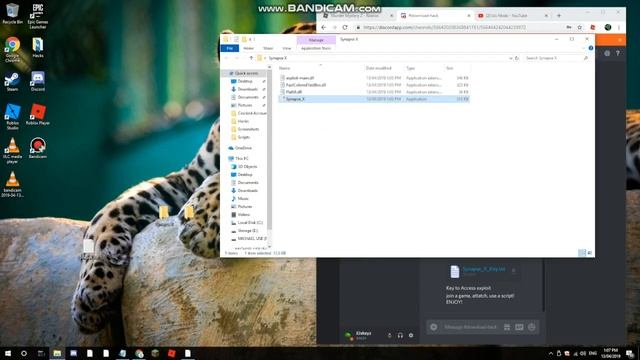The width and height of the screenshot is (640, 360).
Task: Click the Search Synapse X box
Action: 557,58
